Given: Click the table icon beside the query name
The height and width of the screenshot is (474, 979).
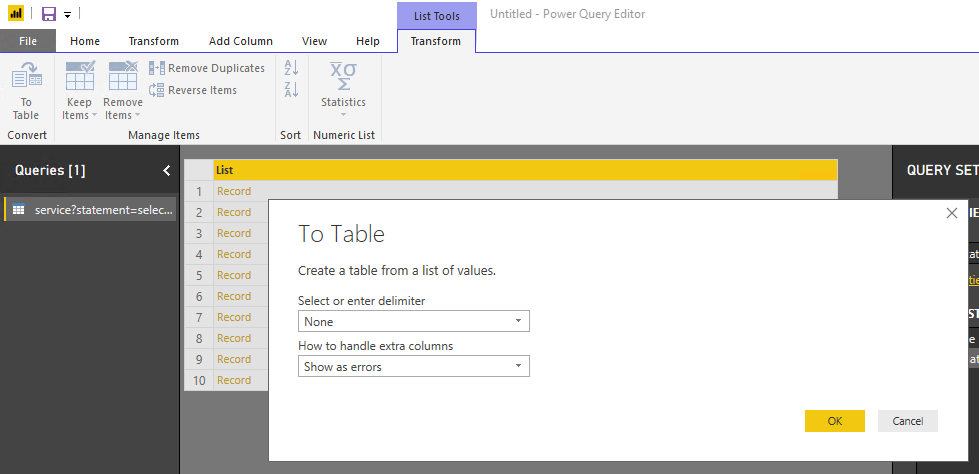Looking at the screenshot, I should (19, 210).
